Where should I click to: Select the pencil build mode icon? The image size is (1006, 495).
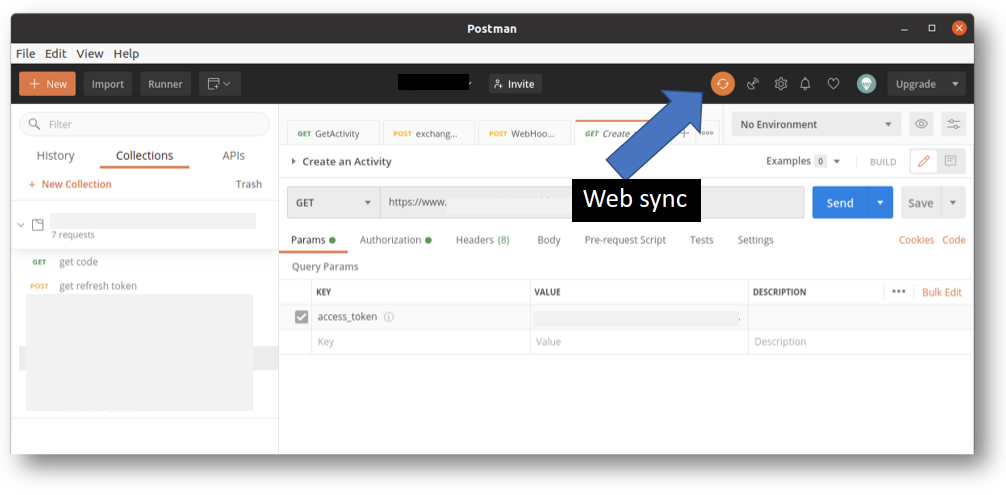923,162
